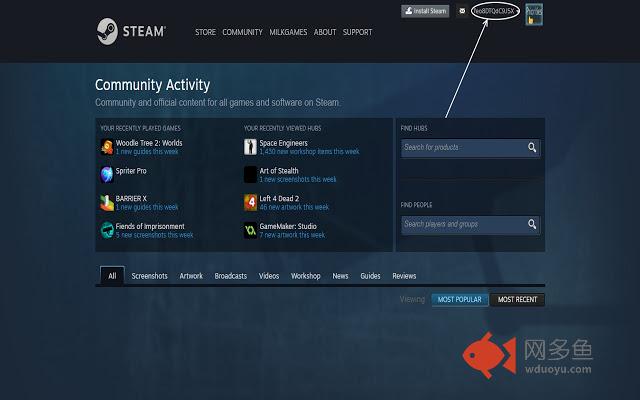Switch to the Broadcasts tab

(x=231, y=276)
